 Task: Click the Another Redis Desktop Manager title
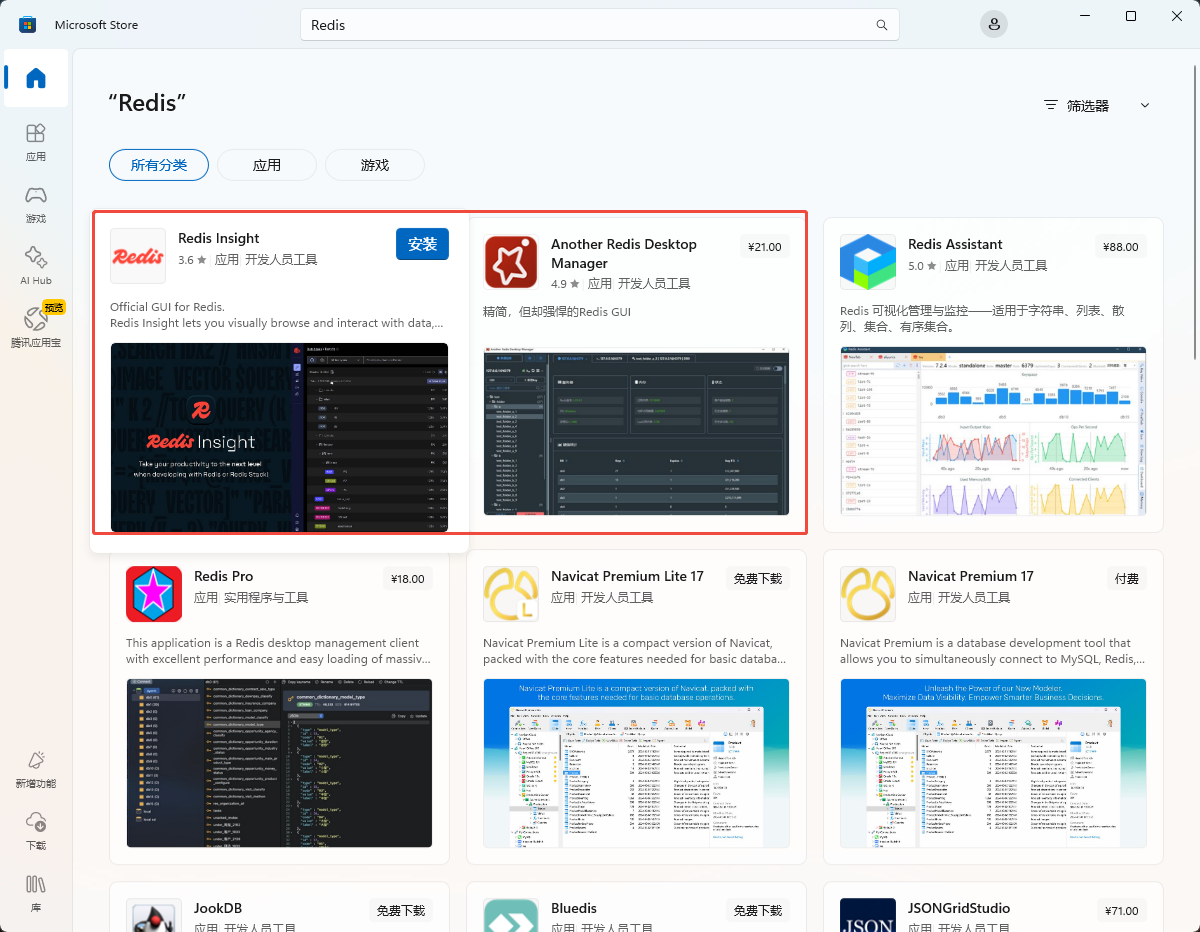(624, 253)
